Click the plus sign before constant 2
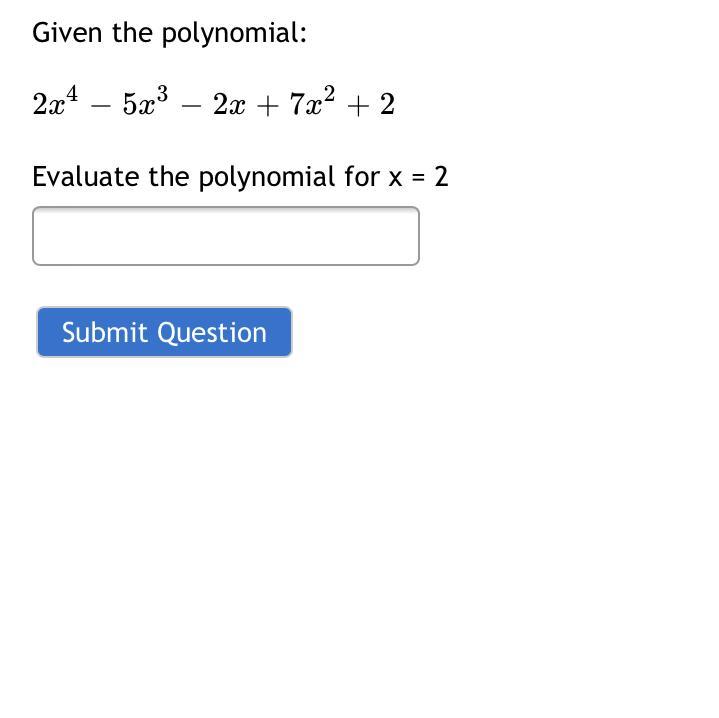Viewport: 719px width, 718px height. coord(358,106)
